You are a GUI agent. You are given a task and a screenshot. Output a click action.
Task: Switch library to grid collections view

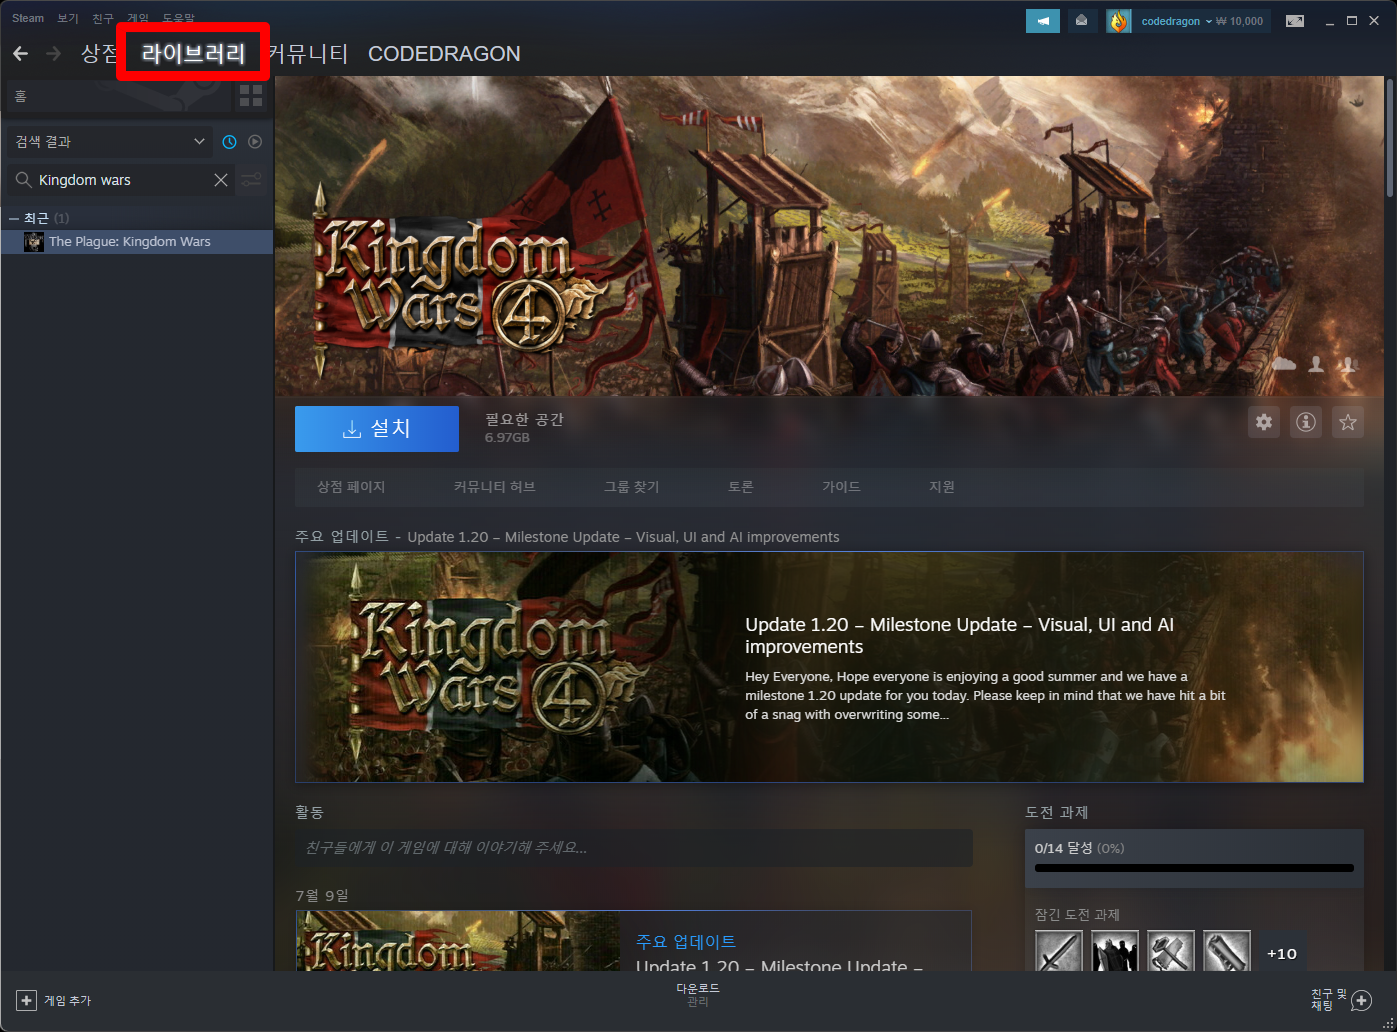[251, 96]
